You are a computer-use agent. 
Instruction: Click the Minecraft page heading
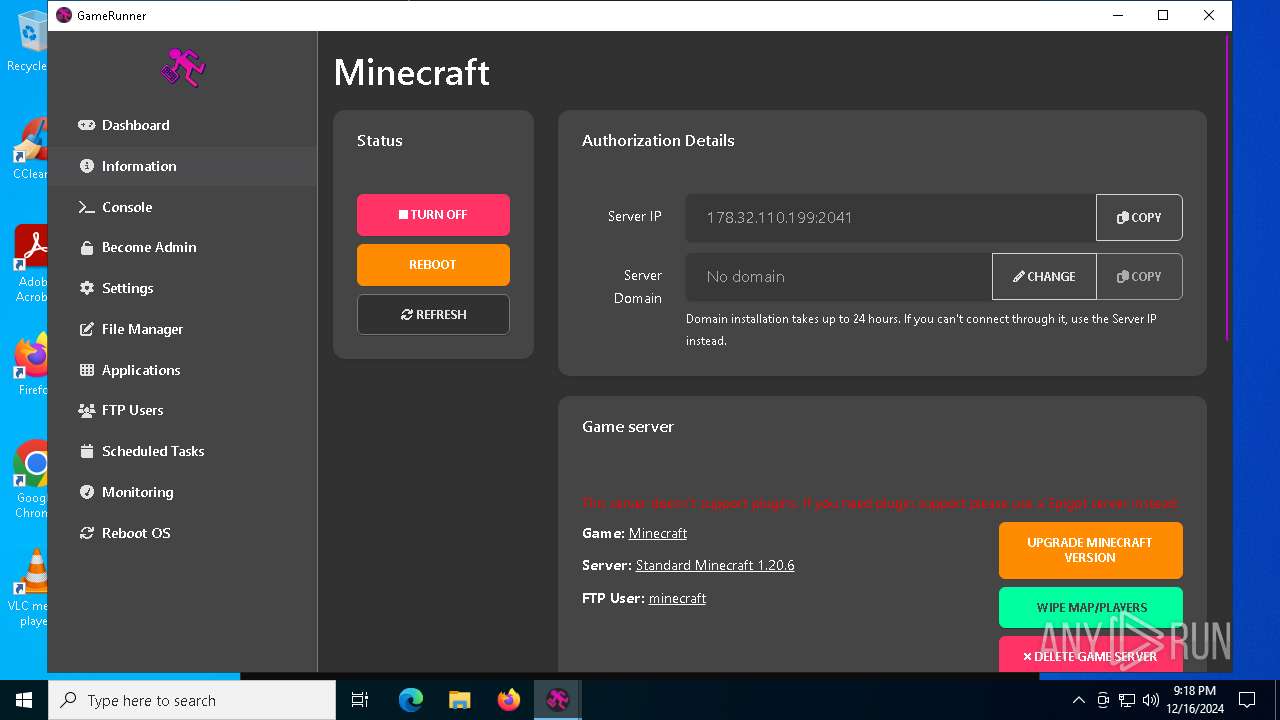411,72
